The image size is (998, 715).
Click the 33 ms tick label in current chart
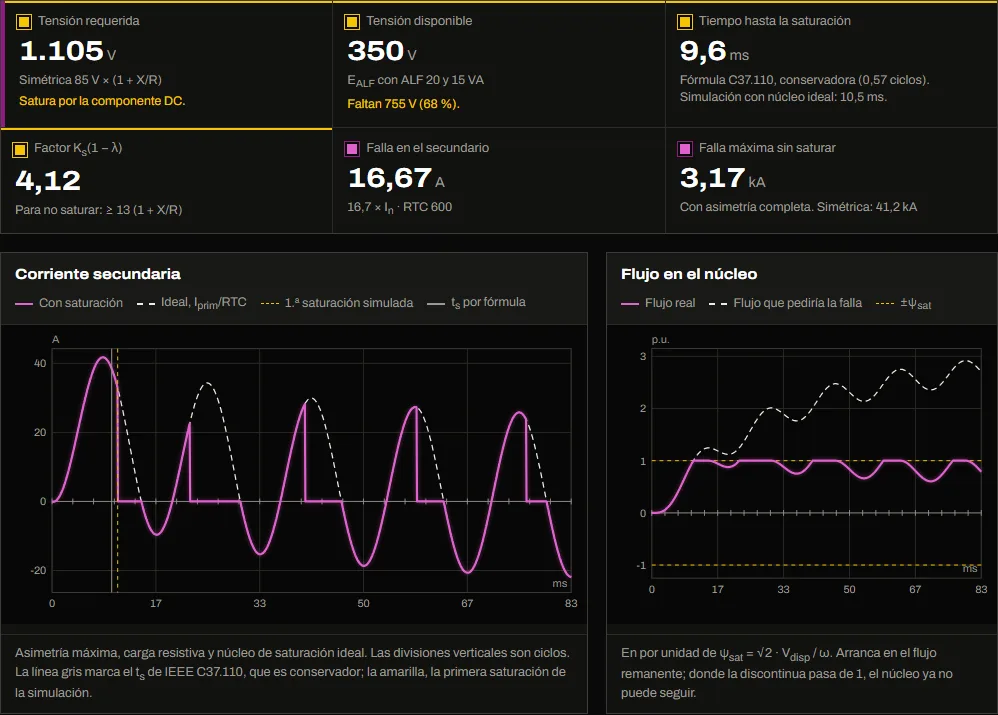point(260,603)
